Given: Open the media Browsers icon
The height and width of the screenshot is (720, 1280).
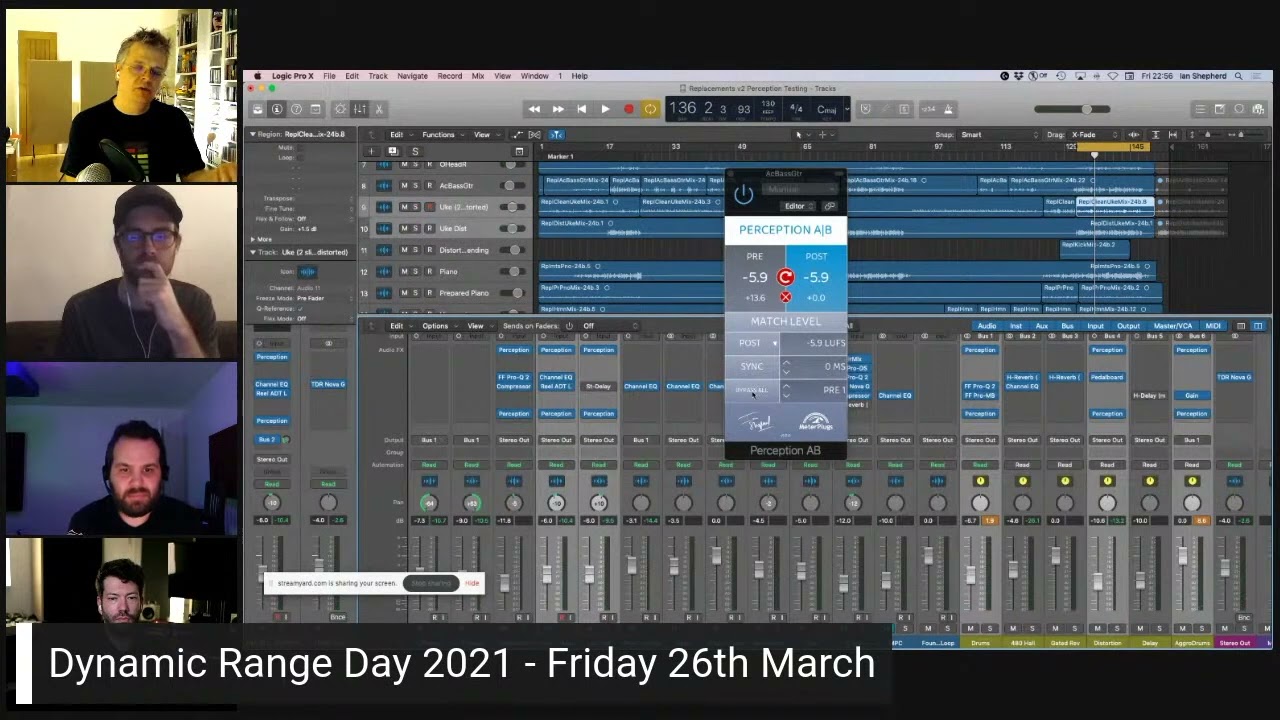Looking at the screenshot, I should [1258, 109].
